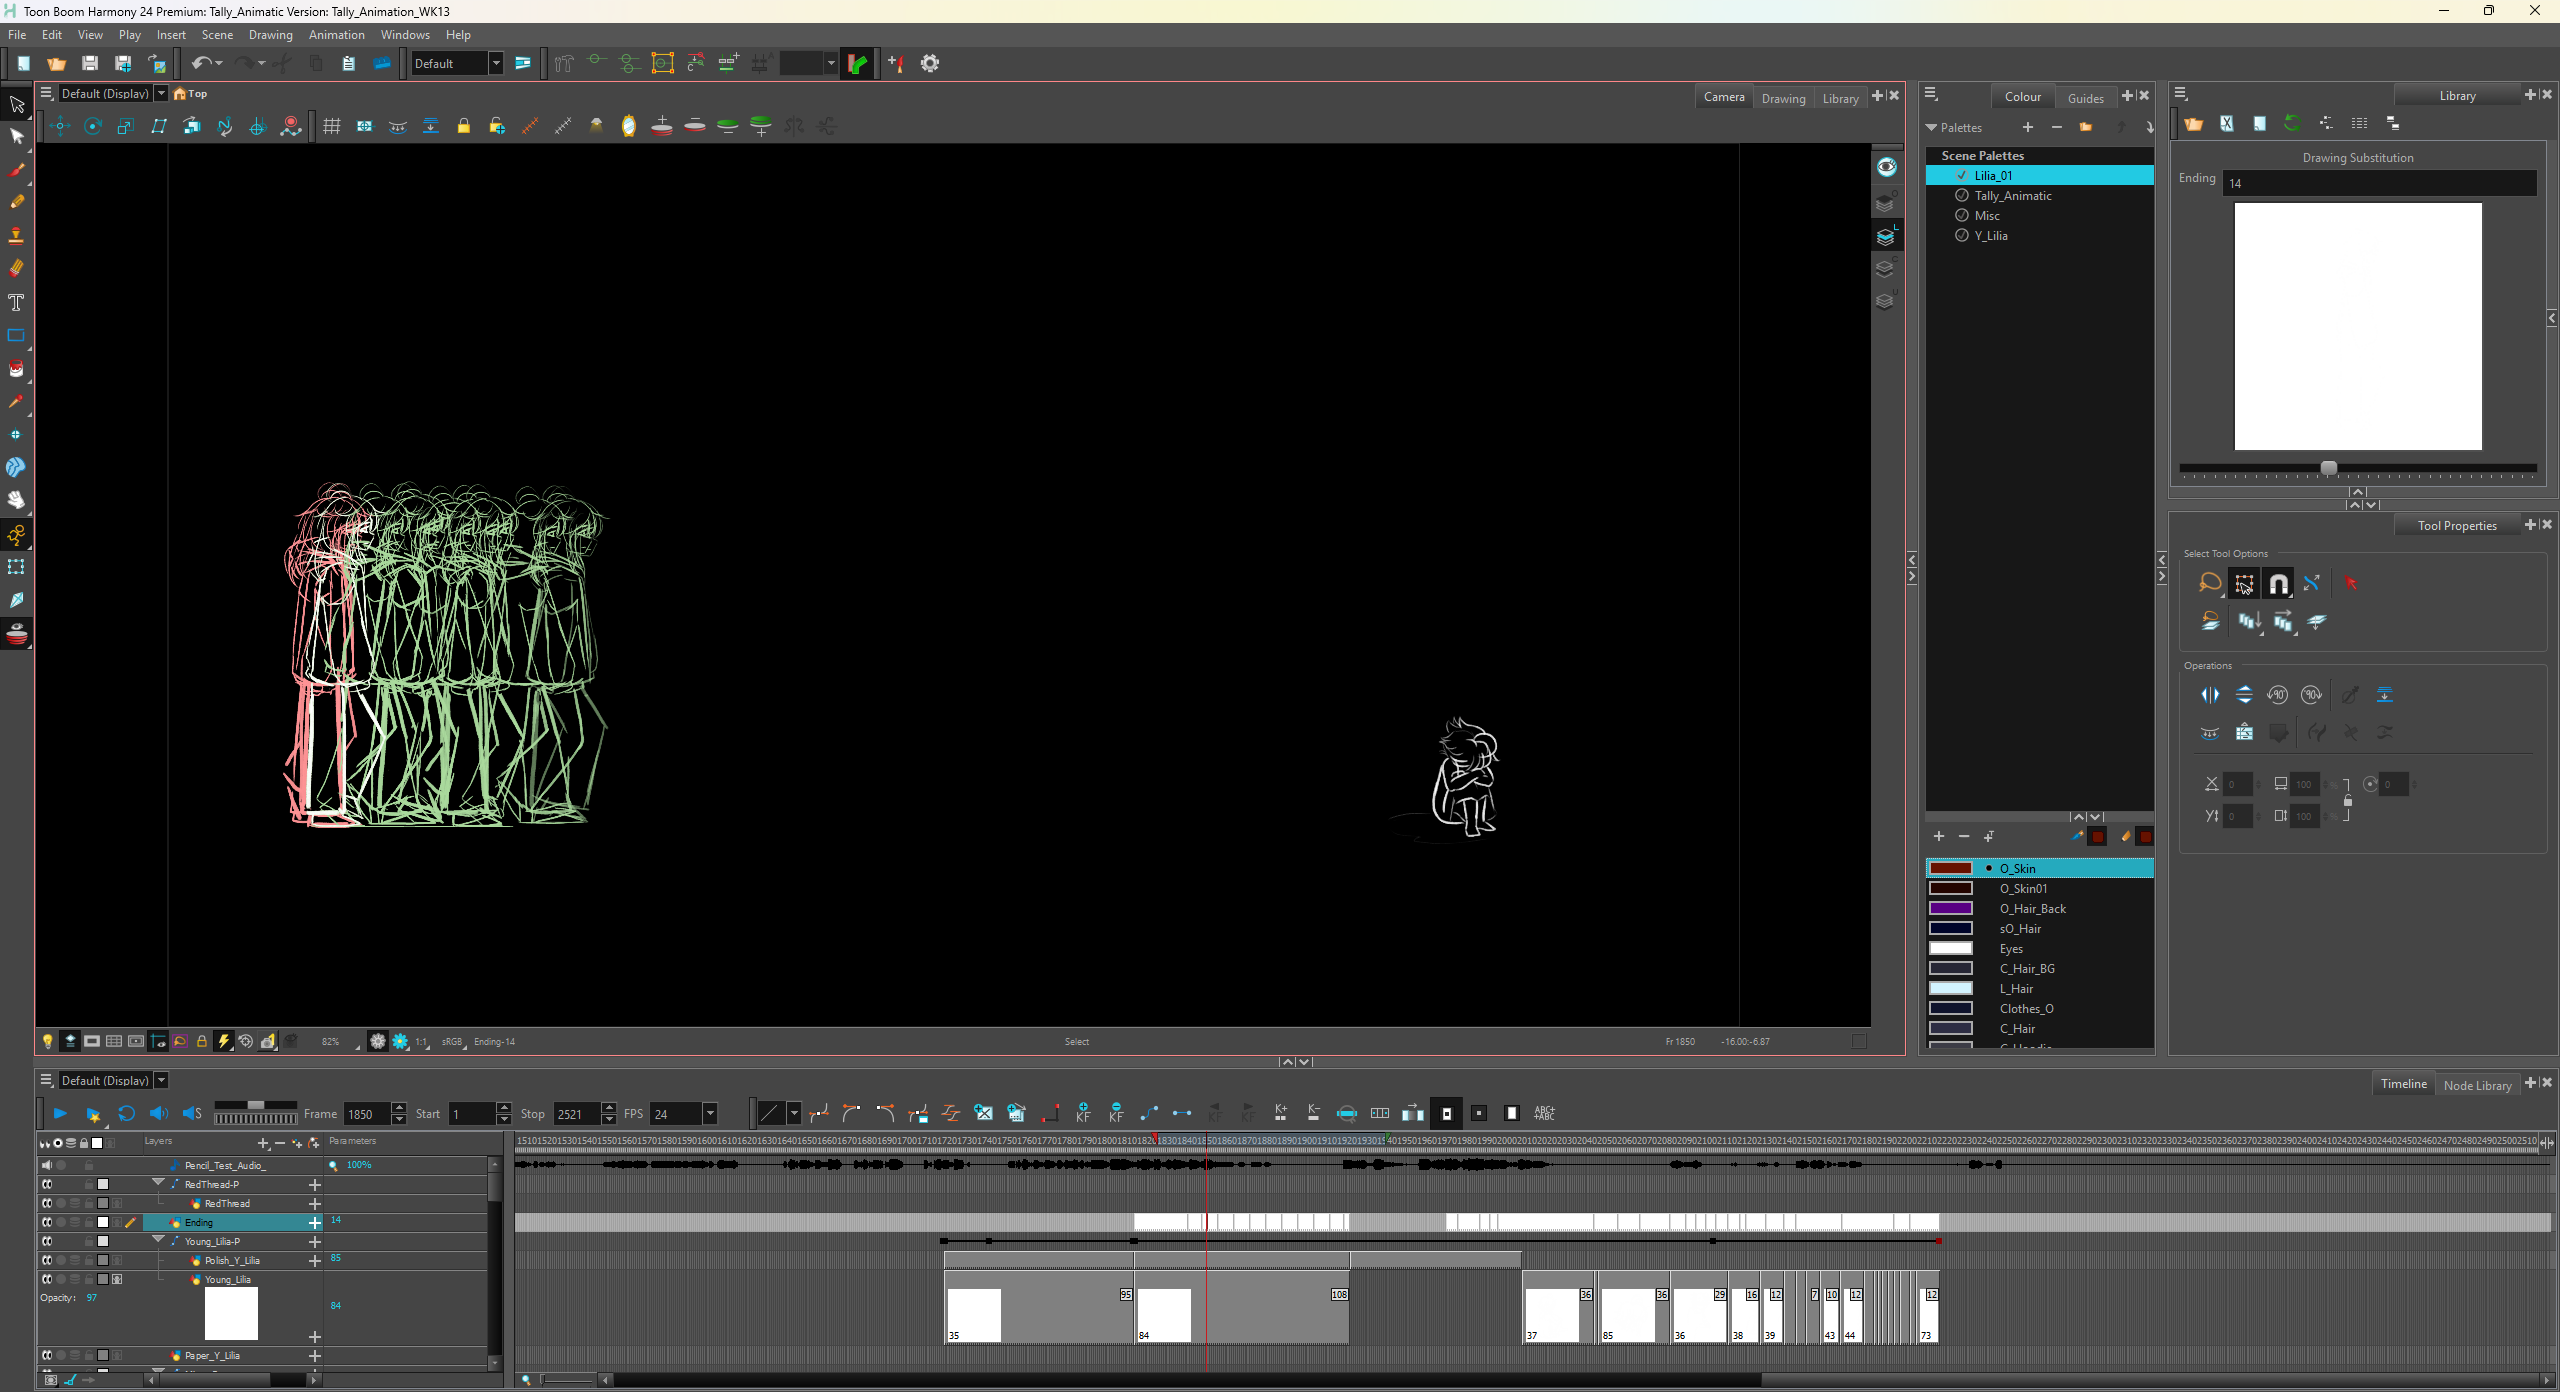Pick the O_Hair_Back colour swatch

(1950, 908)
